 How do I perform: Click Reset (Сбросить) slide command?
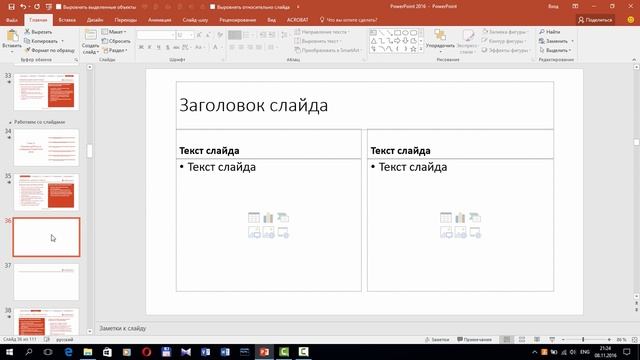[x=116, y=41]
